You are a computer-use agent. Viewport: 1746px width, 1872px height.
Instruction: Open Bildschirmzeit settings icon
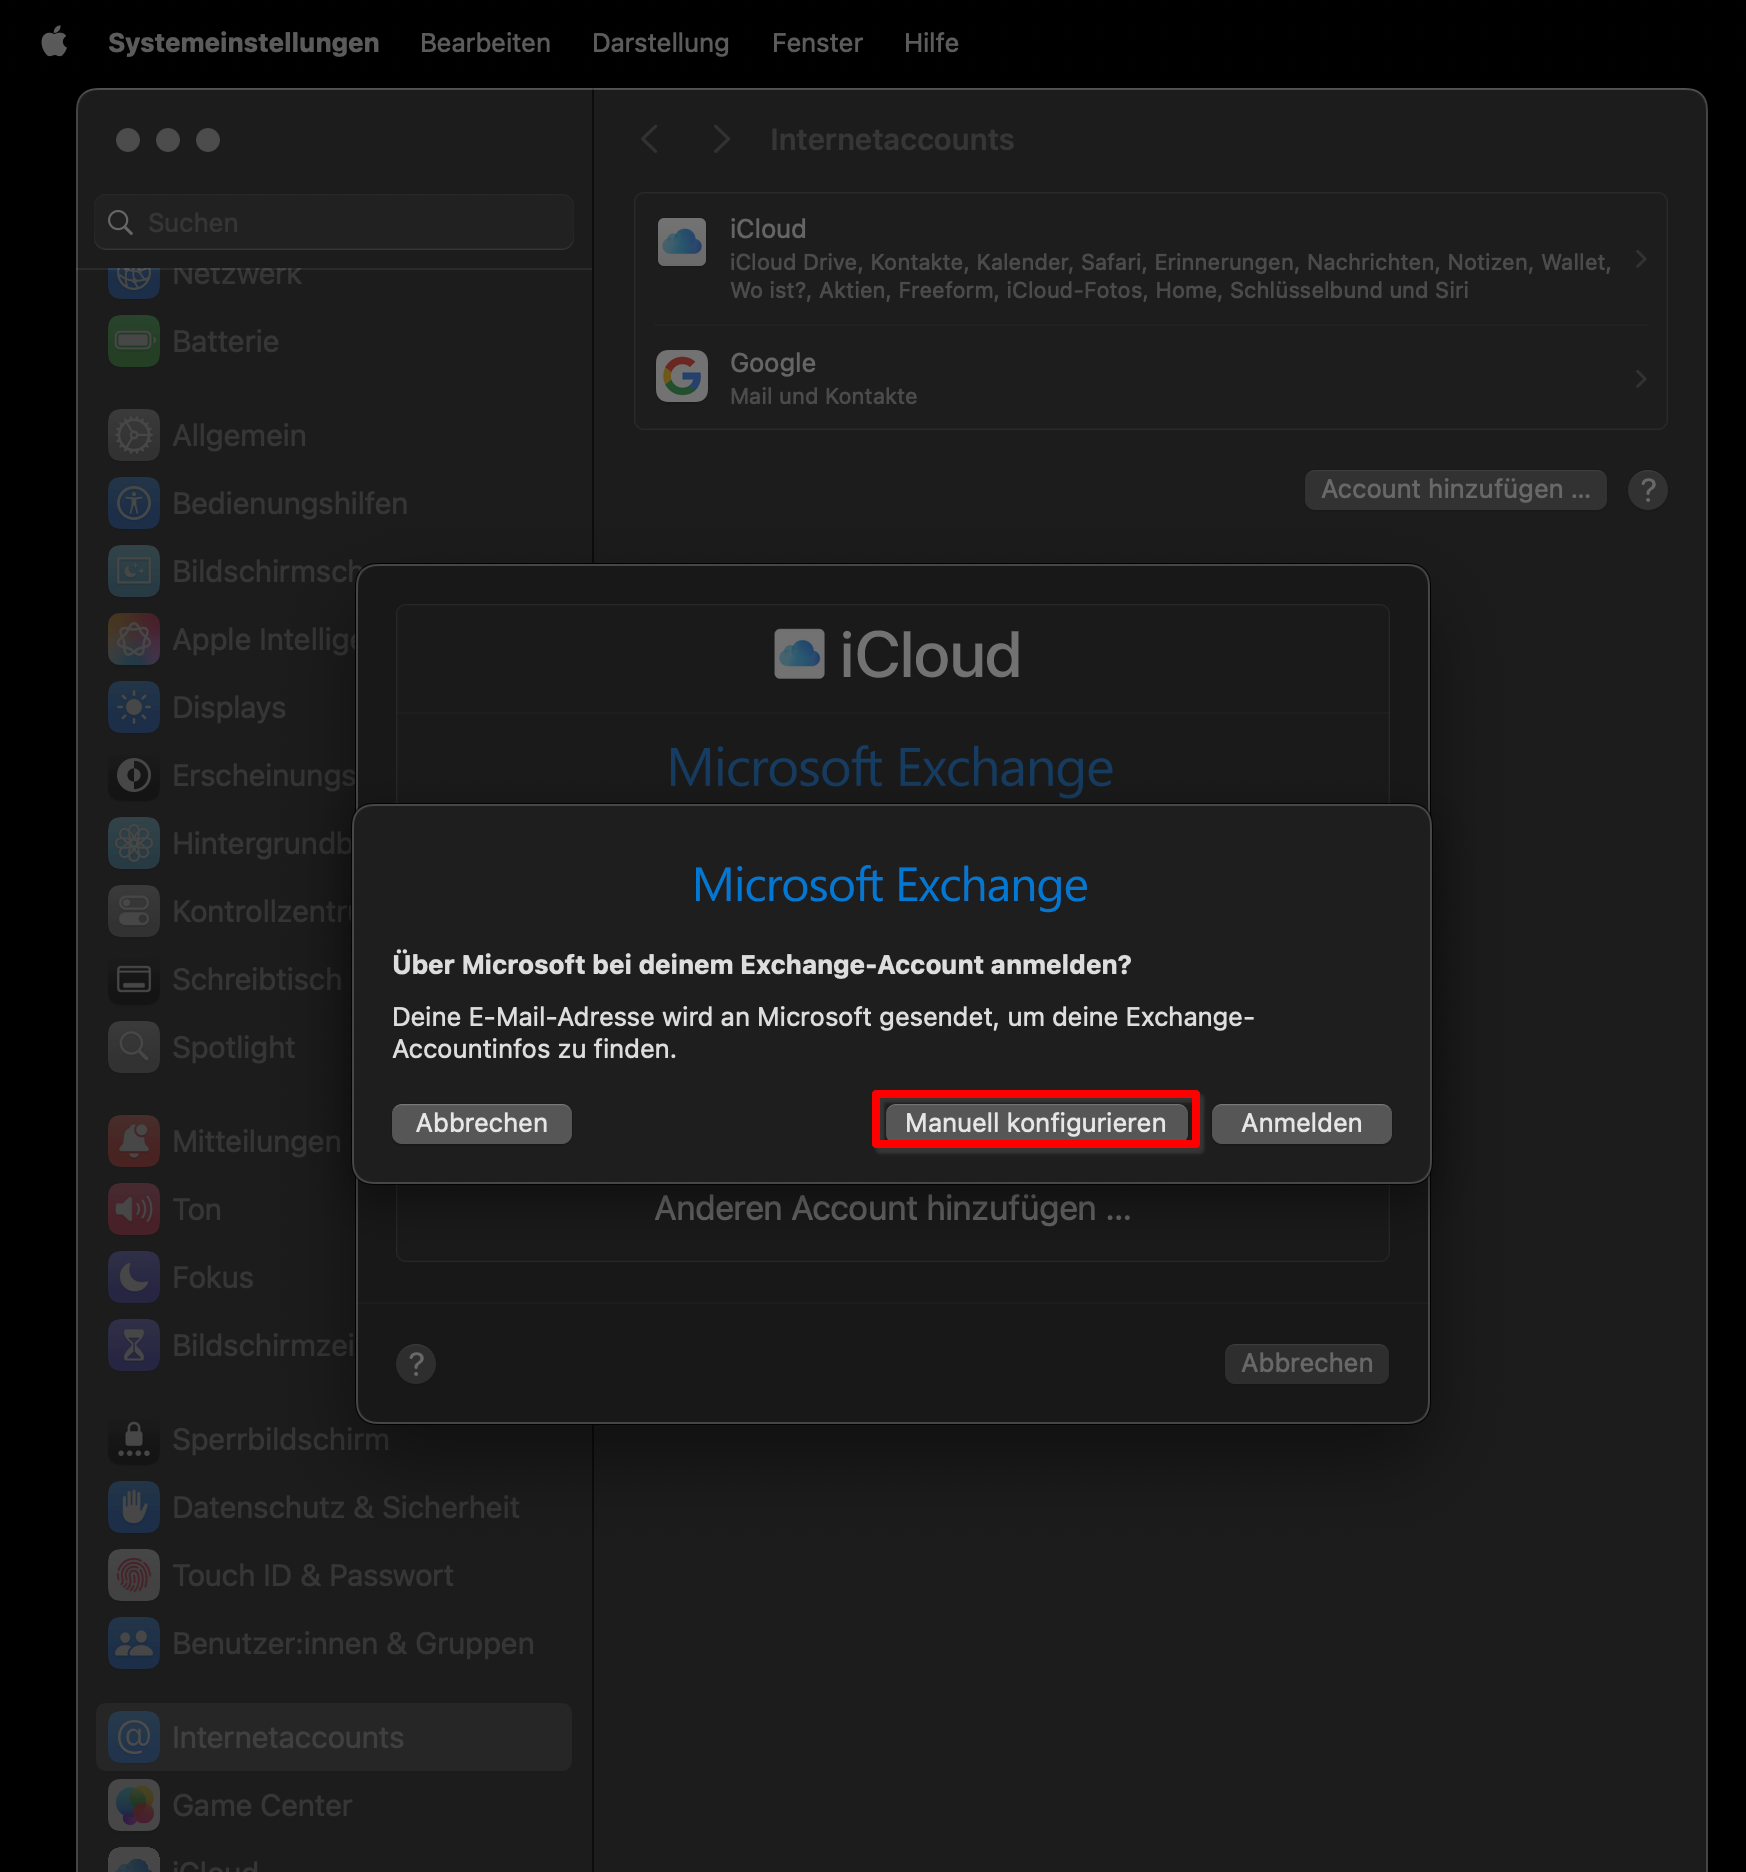pyautogui.click(x=134, y=1345)
